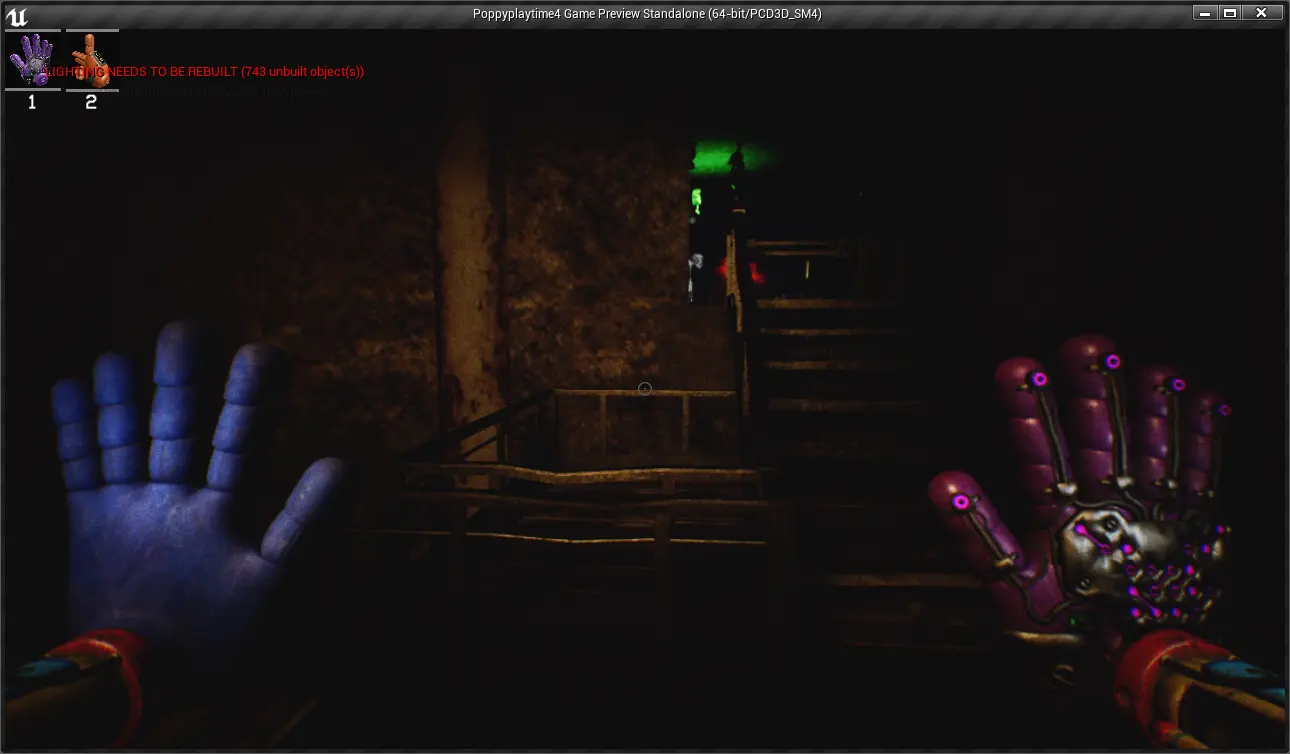Click the Unreal Engine logo in title bar

[17, 15]
